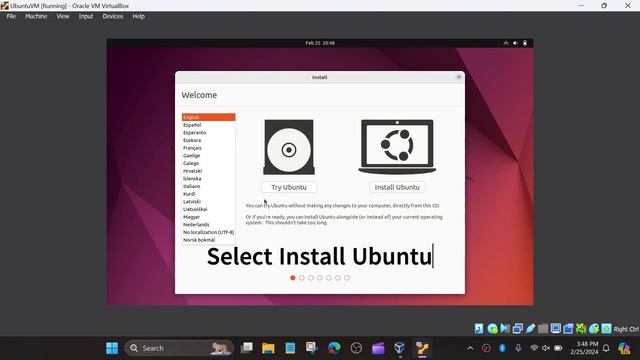The height and width of the screenshot is (360, 640).
Task: Open the notifications bell icon
Action: coord(606,348)
